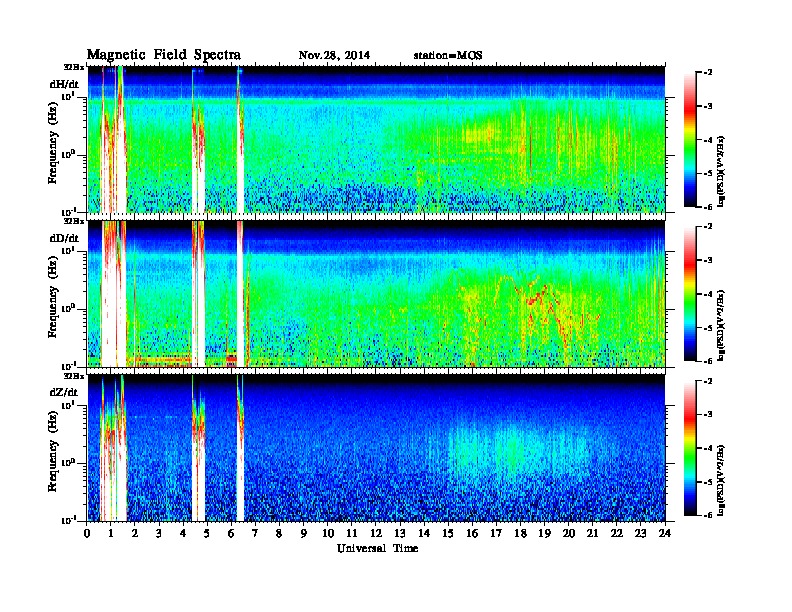Click hour tick label "7" on time axis

point(256,533)
